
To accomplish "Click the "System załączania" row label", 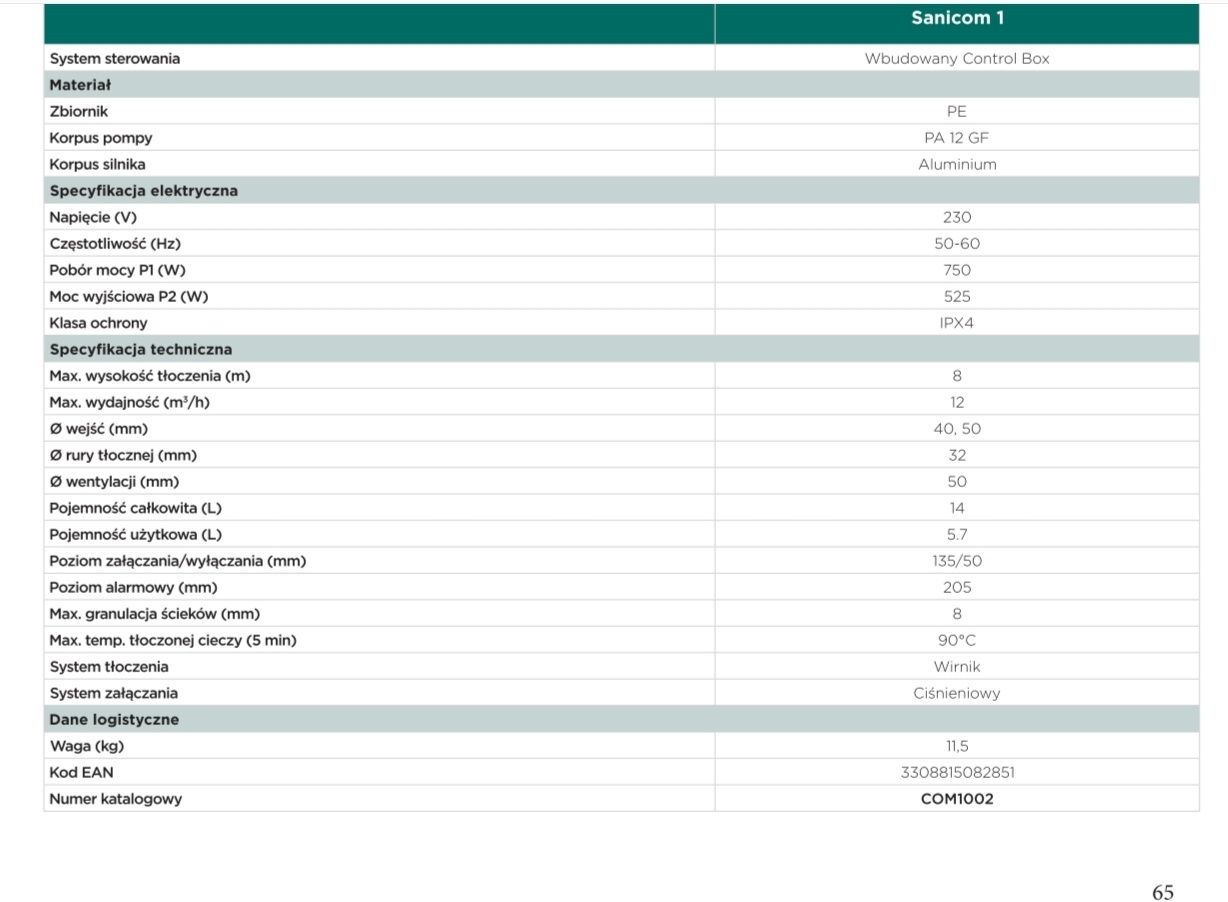I will pyautogui.click(x=113, y=693).
